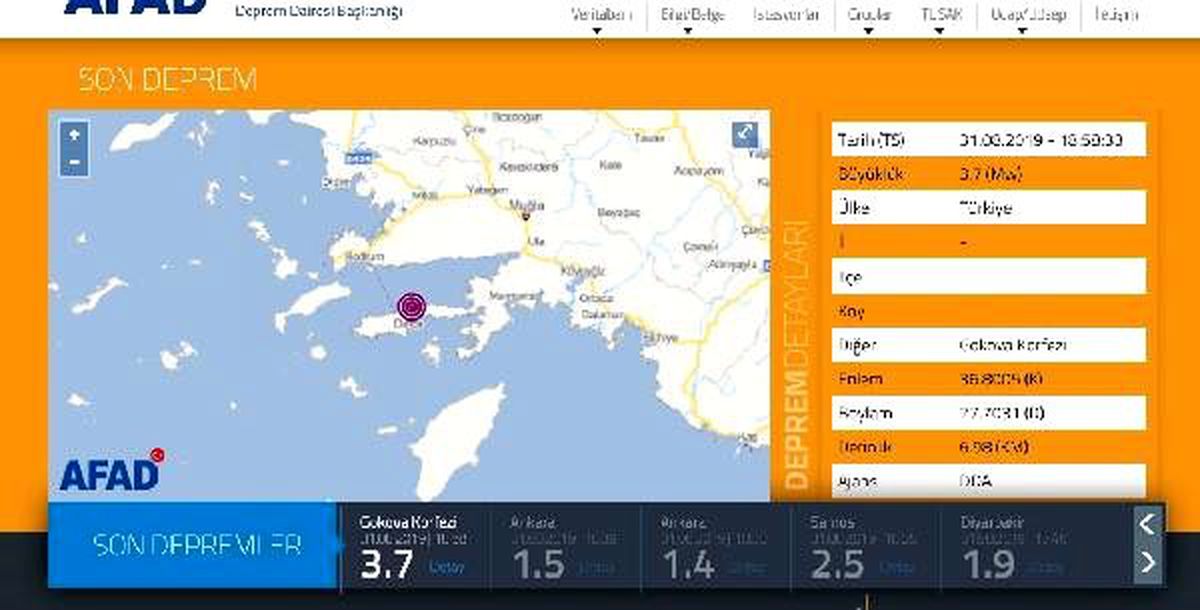The image size is (1200, 610).
Task: Open the TDSAK menu
Action: tap(941, 18)
